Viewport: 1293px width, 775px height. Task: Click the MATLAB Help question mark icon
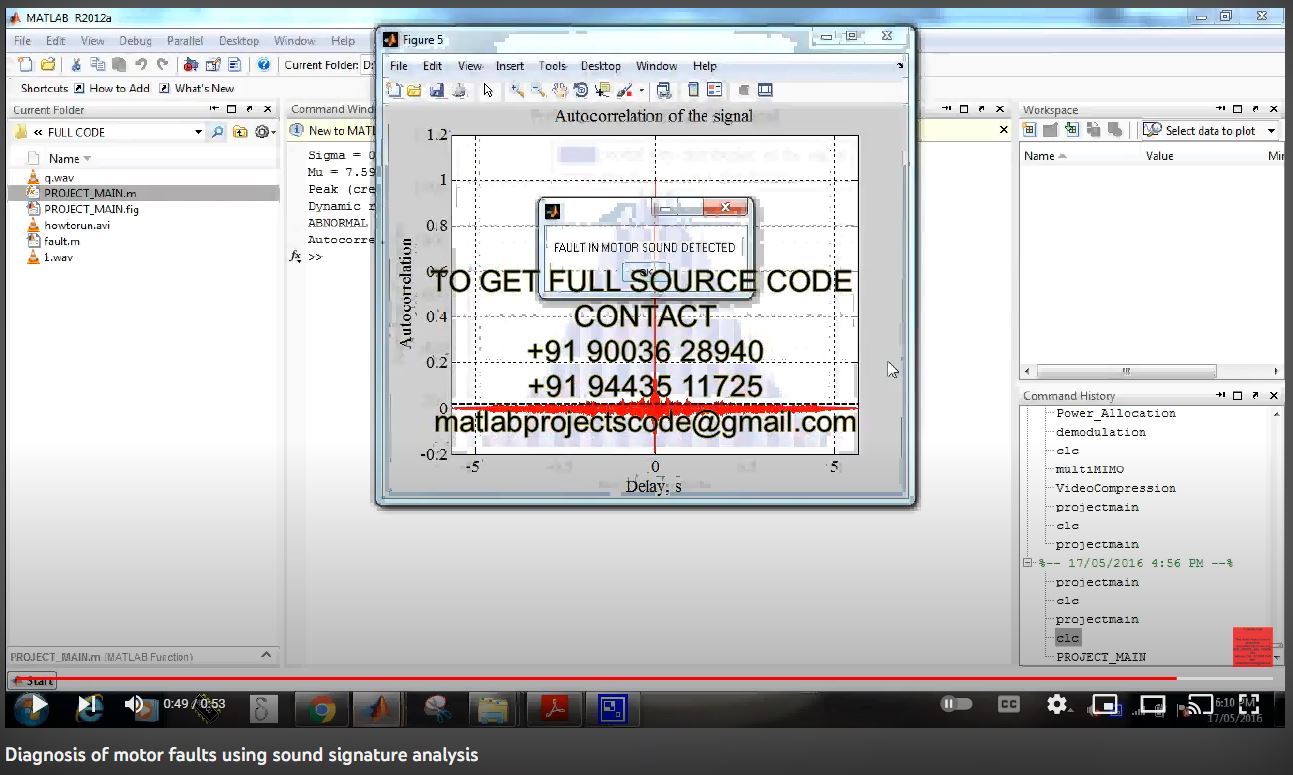tap(263, 65)
